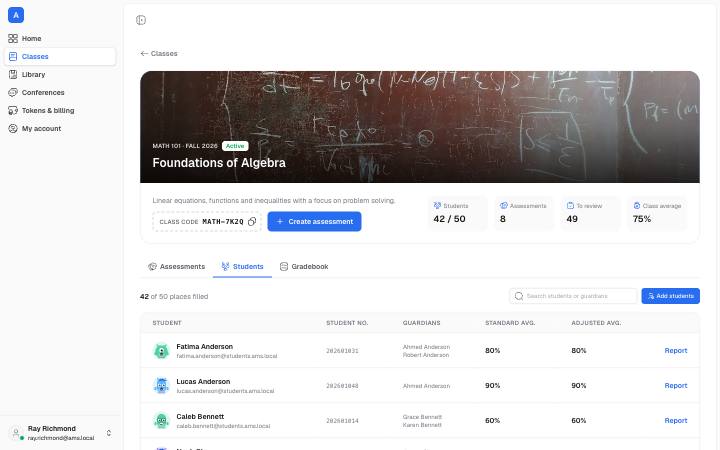
Task: Click Fatima Anderson's avatar
Action: click(161, 351)
